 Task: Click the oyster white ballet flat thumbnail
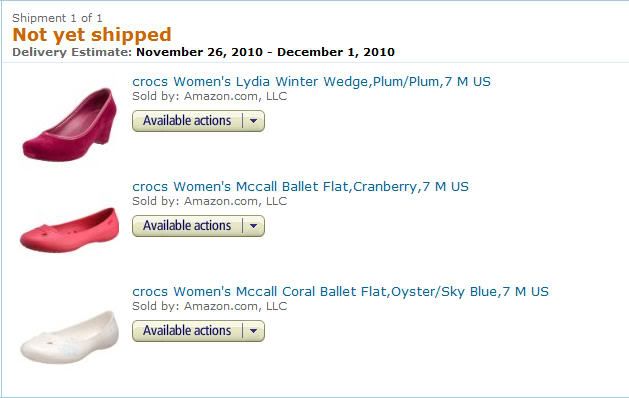[69, 337]
